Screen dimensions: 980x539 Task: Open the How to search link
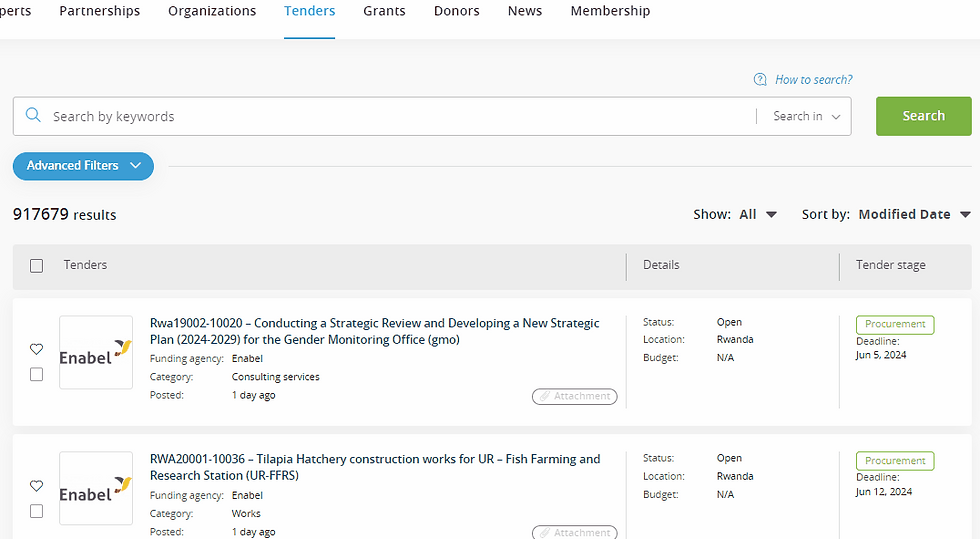click(813, 80)
